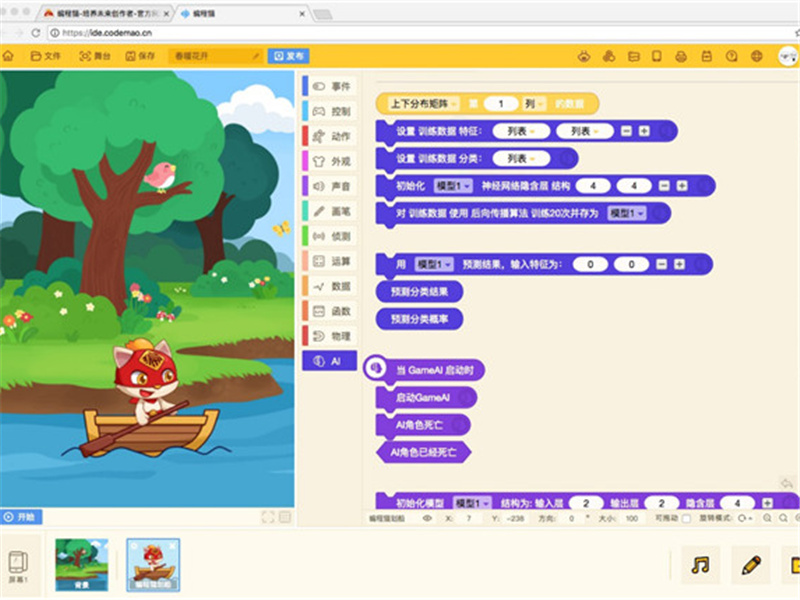Select the 运算 (Operators) block category
The image size is (800, 600).
tap(330, 261)
